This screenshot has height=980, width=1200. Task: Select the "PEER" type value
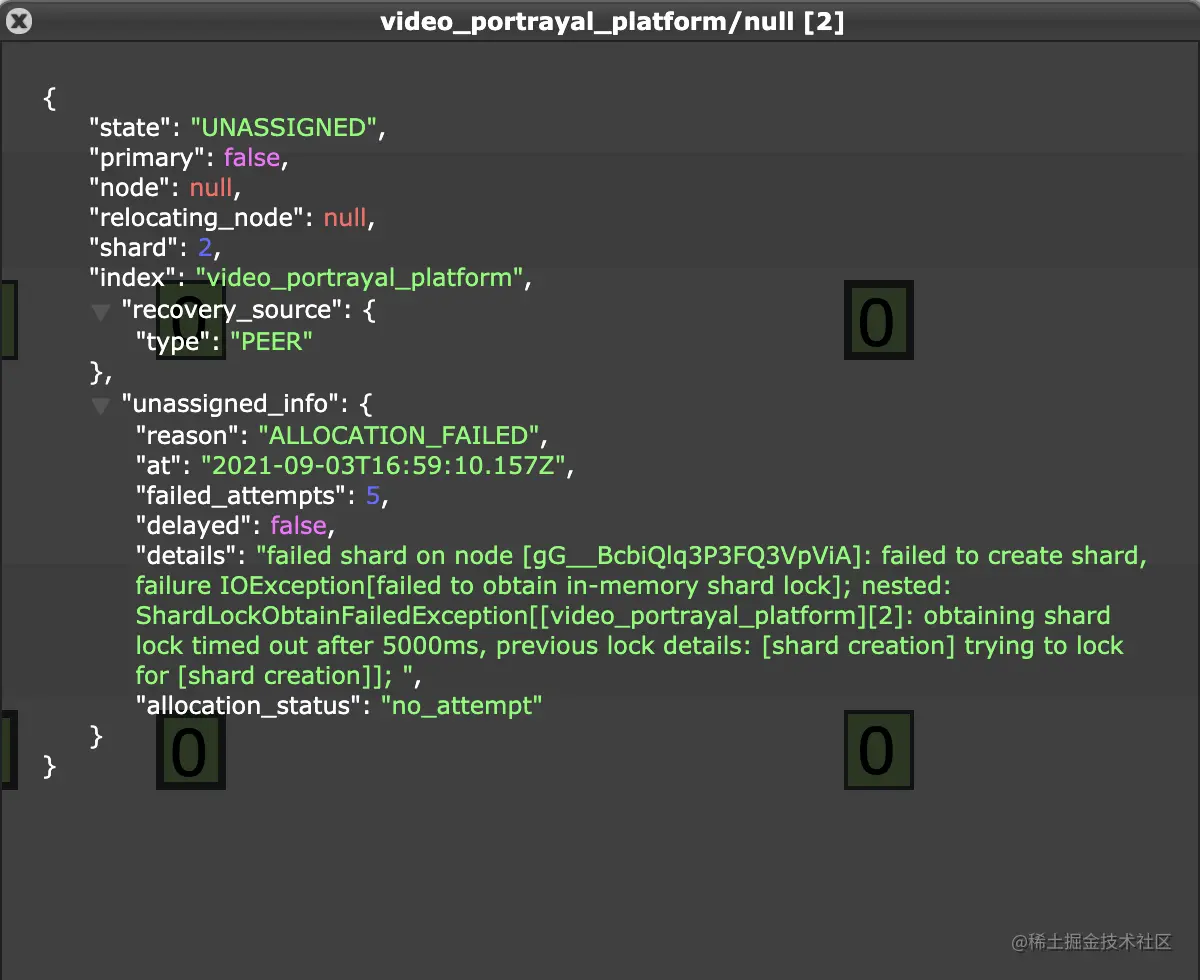(x=271, y=341)
